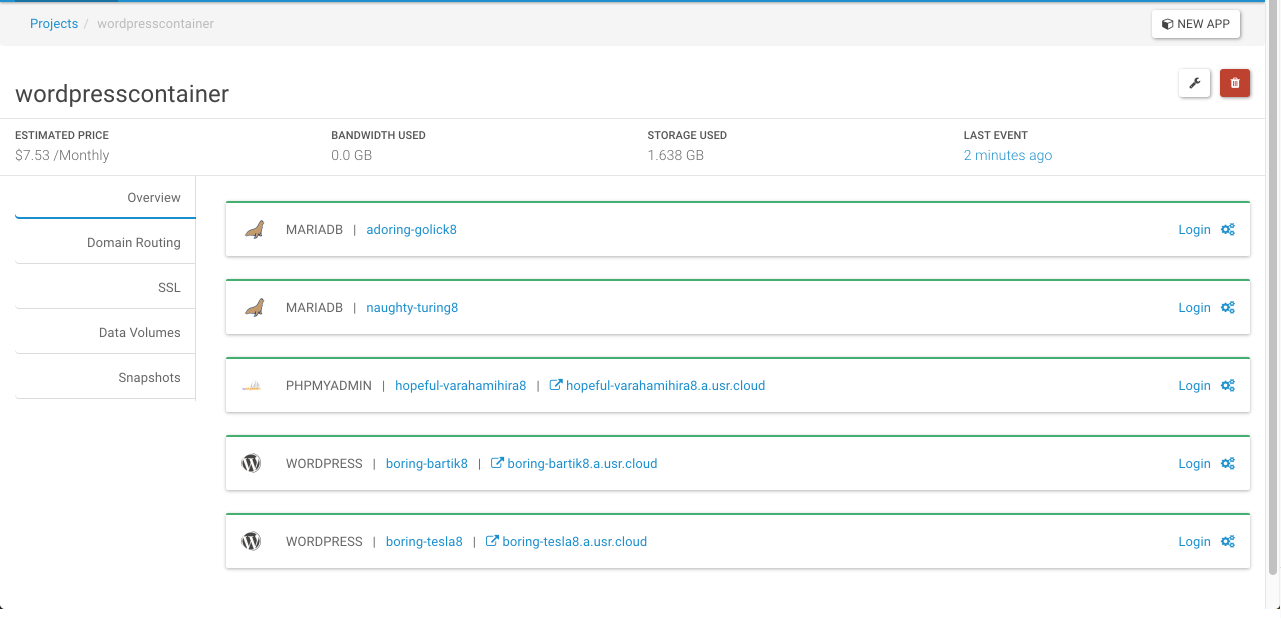Screen dimensions: 1281x618
Task: Open settings gears for boring-tesla8
Action: click(1228, 541)
